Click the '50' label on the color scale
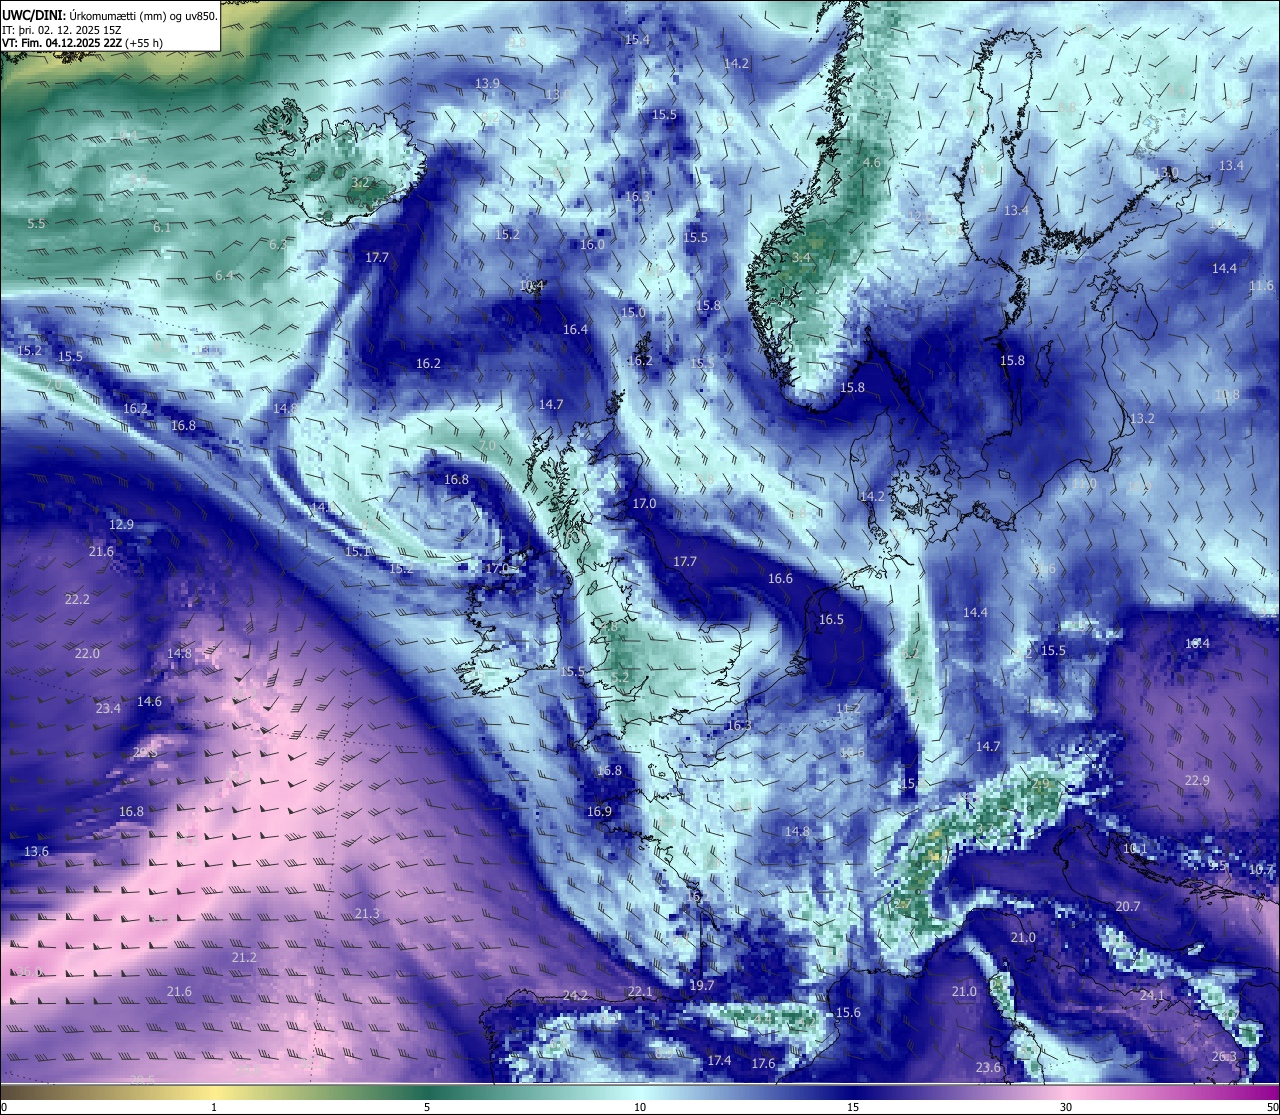 pyautogui.click(x=1272, y=1107)
